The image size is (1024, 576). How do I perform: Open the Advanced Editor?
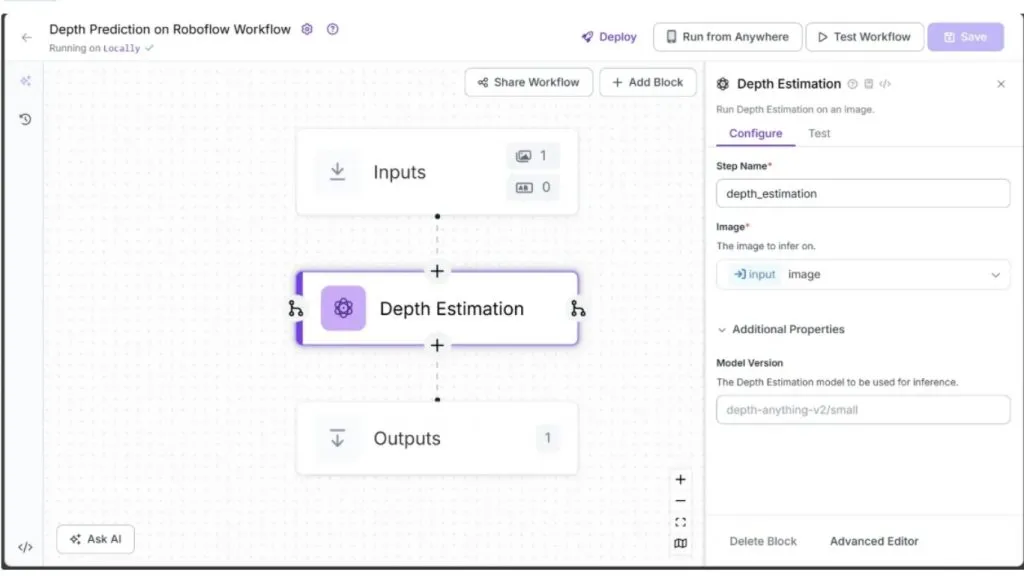coord(874,541)
